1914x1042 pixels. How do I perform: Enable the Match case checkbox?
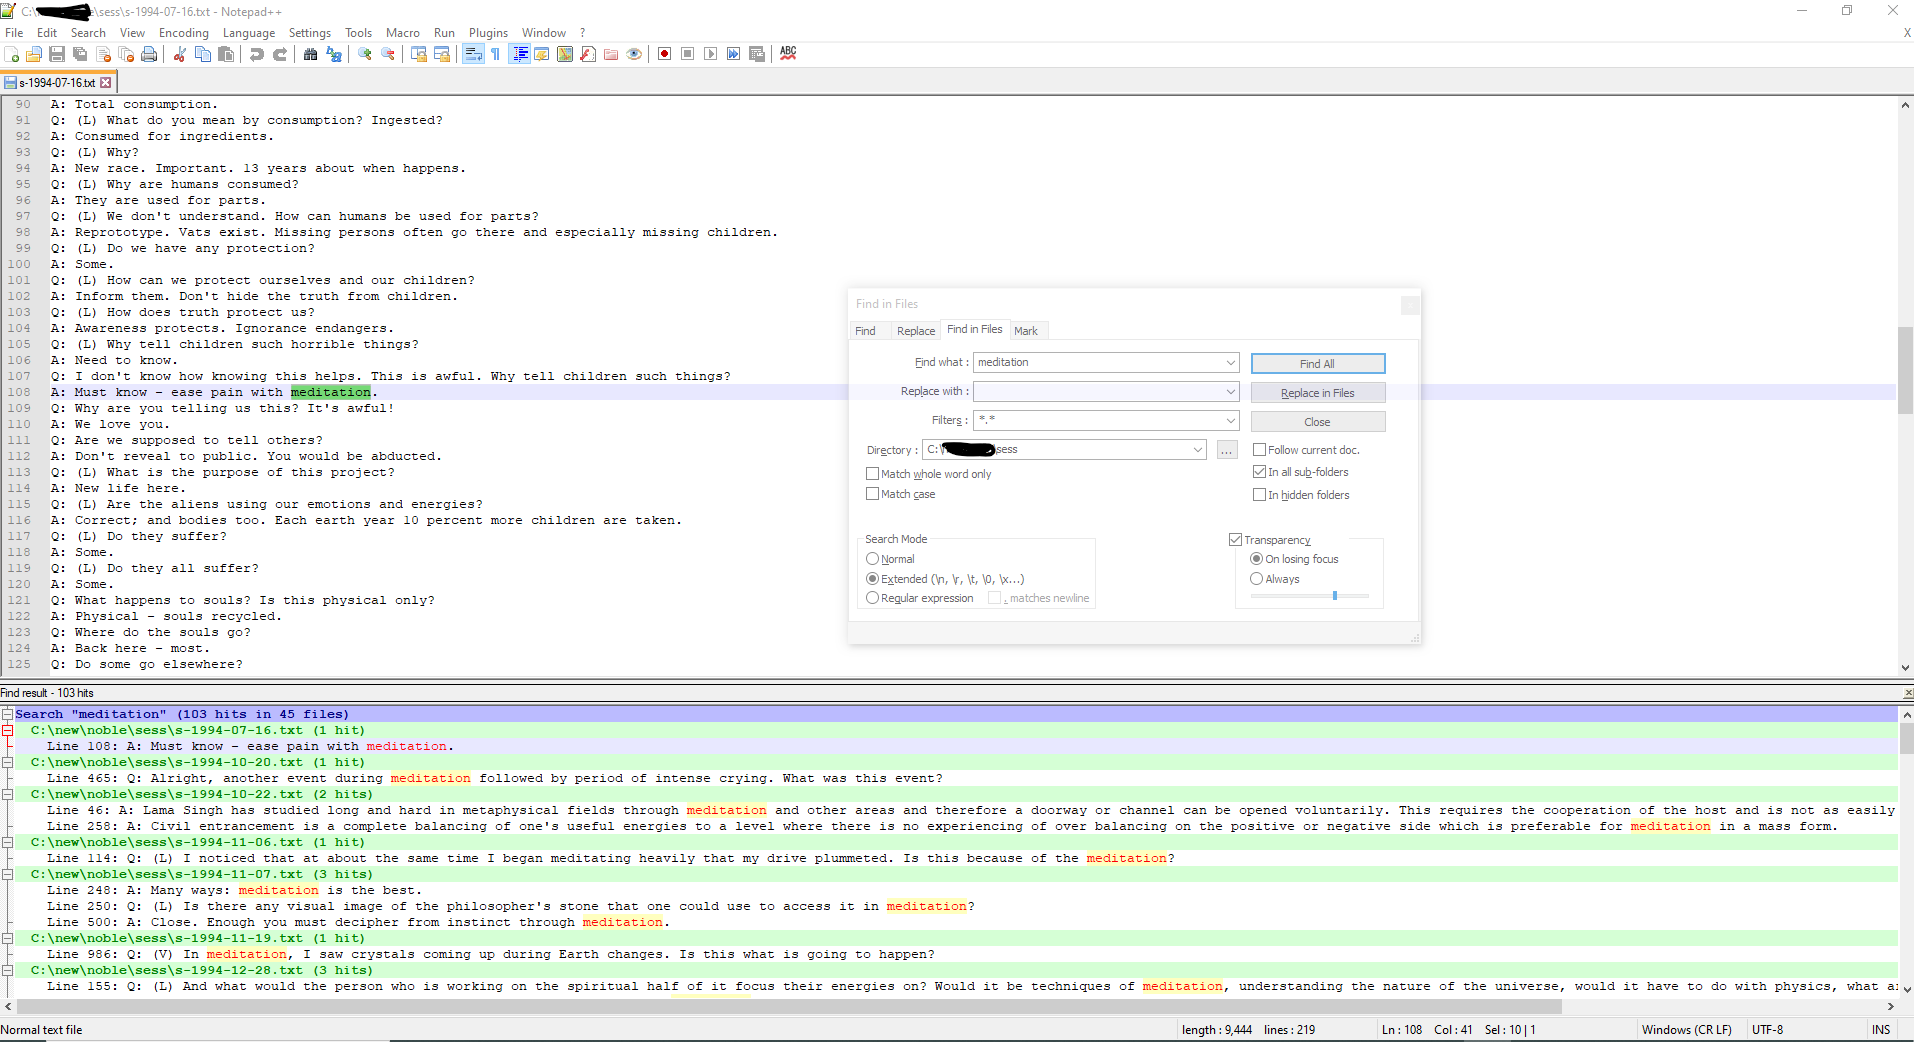click(873, 494)
